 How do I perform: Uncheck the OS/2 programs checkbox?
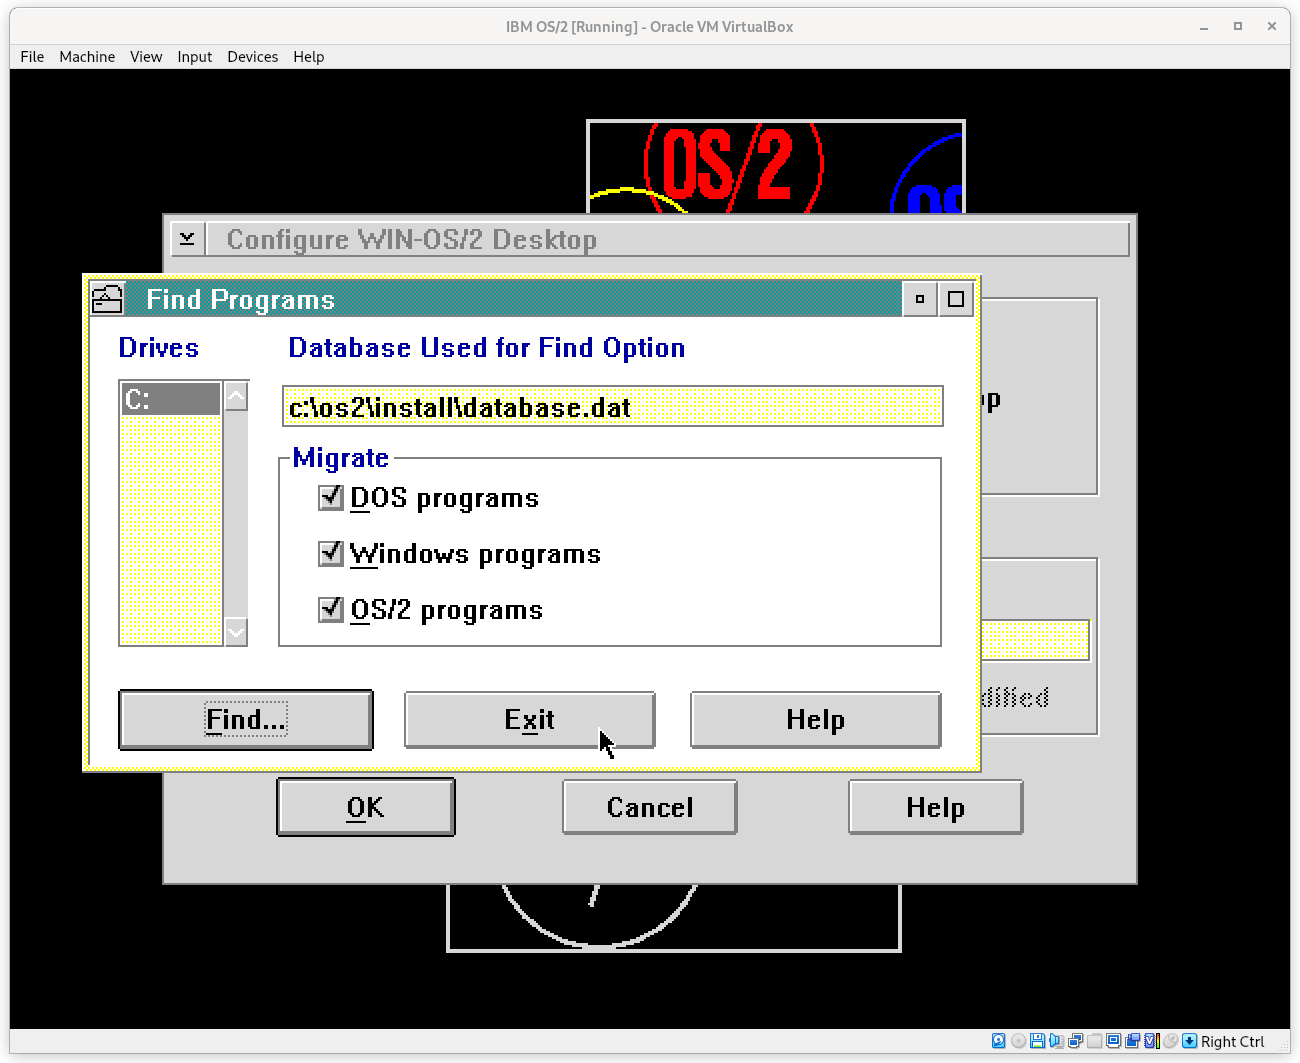click(331, 609)
